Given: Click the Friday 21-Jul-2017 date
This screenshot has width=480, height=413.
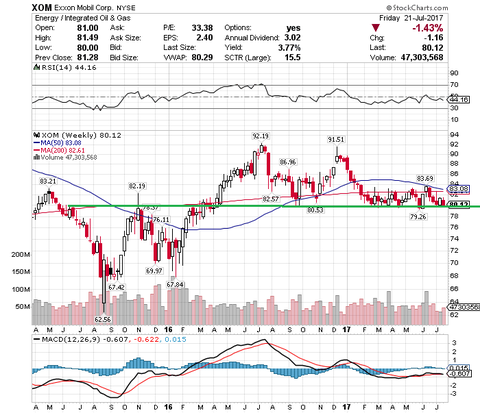Looking at the screenshot, I should point(411,18).
